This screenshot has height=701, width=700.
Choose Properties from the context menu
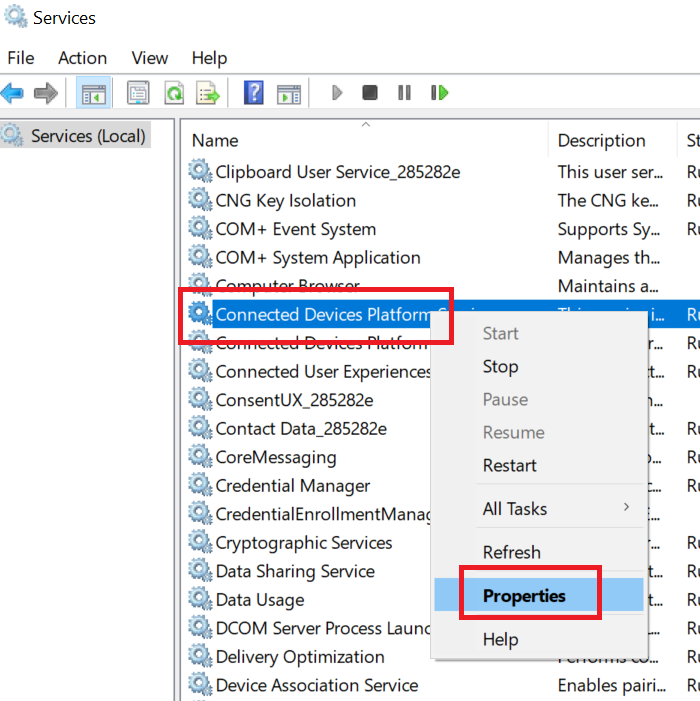click(524, 596)
